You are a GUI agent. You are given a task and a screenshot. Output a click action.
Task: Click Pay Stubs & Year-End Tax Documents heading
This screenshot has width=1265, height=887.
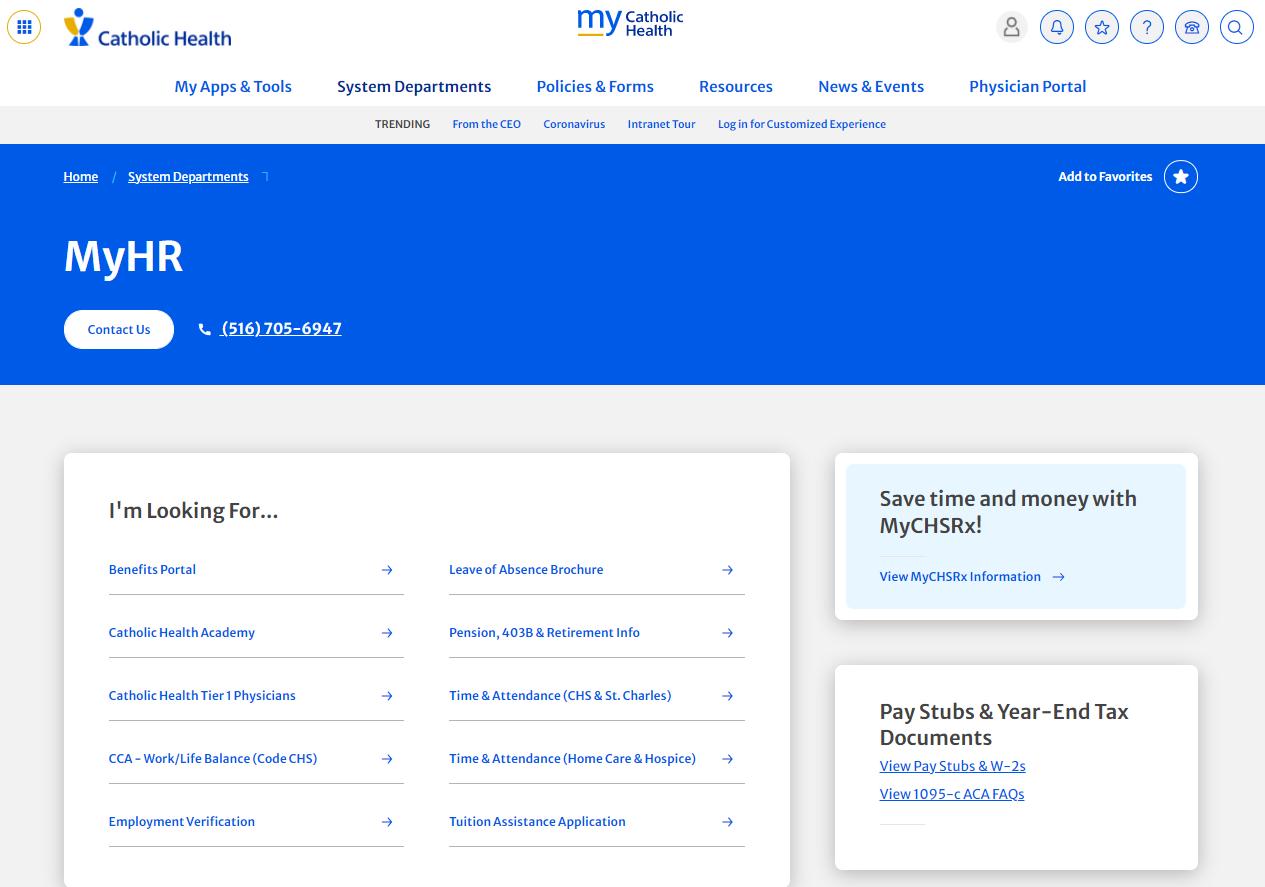tap(1004, 725)
